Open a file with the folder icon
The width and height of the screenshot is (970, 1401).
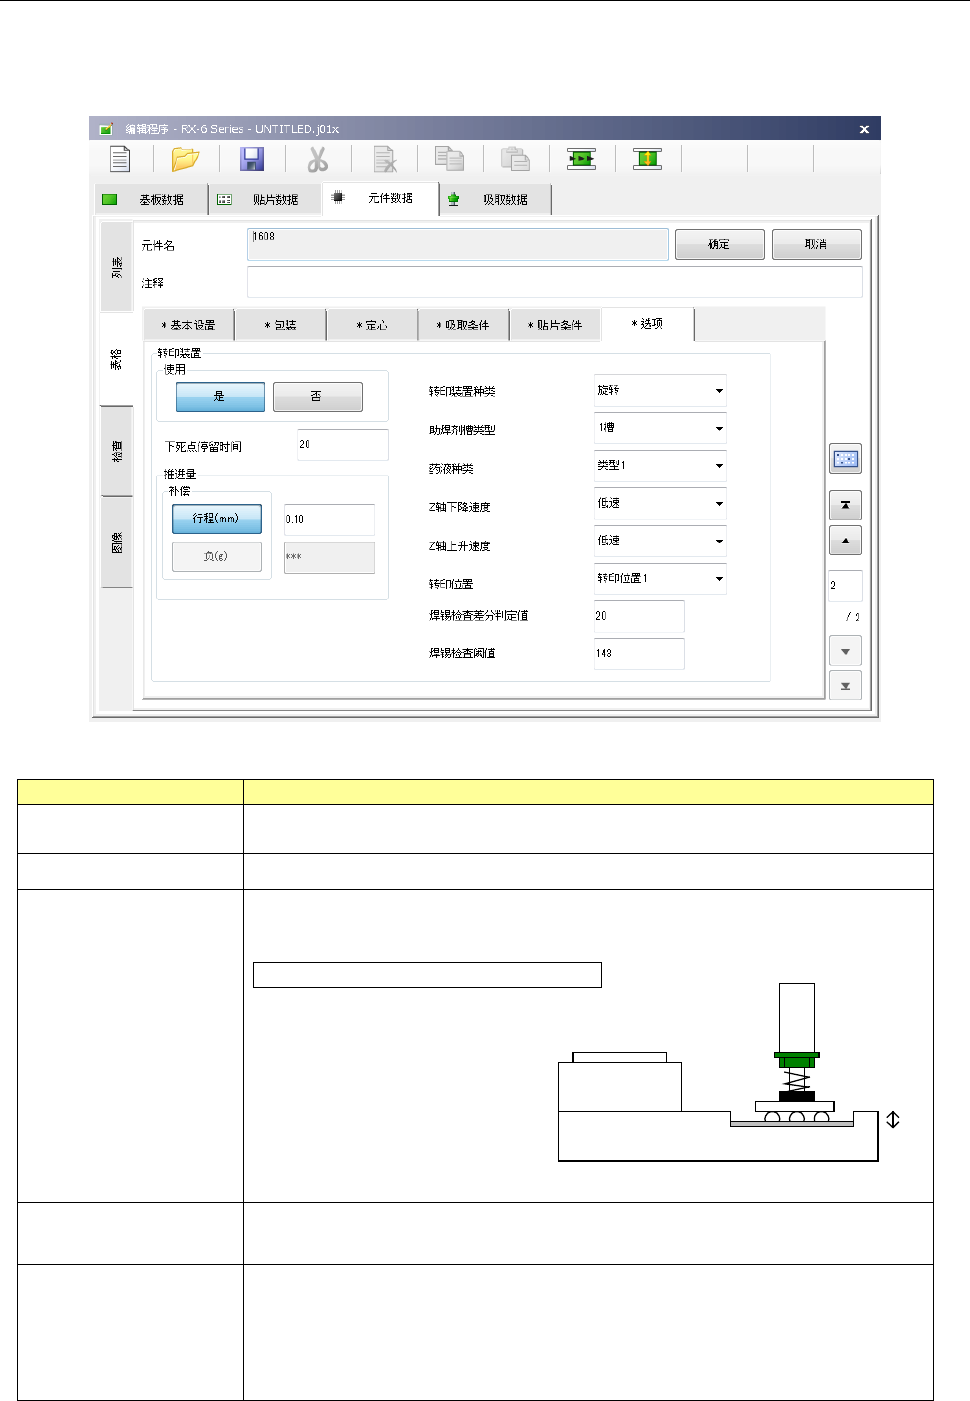click(x=185, y=159)
